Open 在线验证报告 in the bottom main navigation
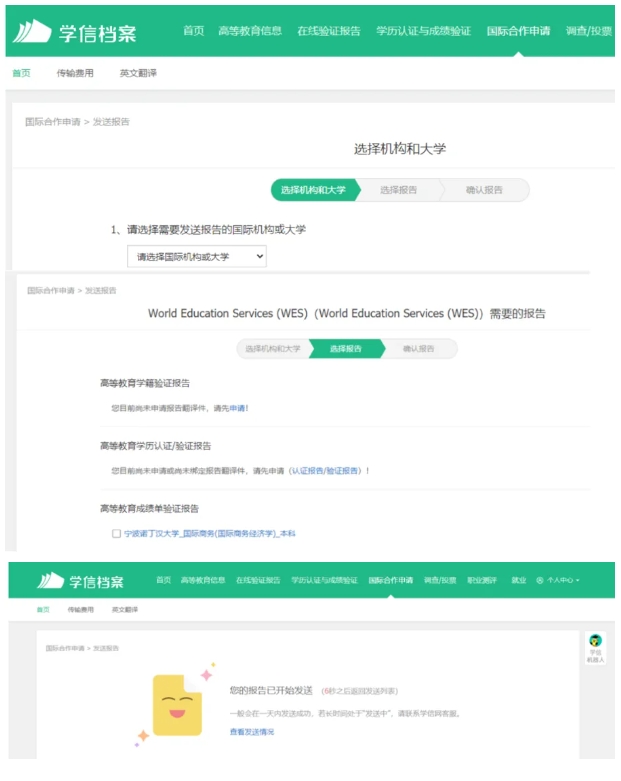621x781 pixels. (258, 580)
